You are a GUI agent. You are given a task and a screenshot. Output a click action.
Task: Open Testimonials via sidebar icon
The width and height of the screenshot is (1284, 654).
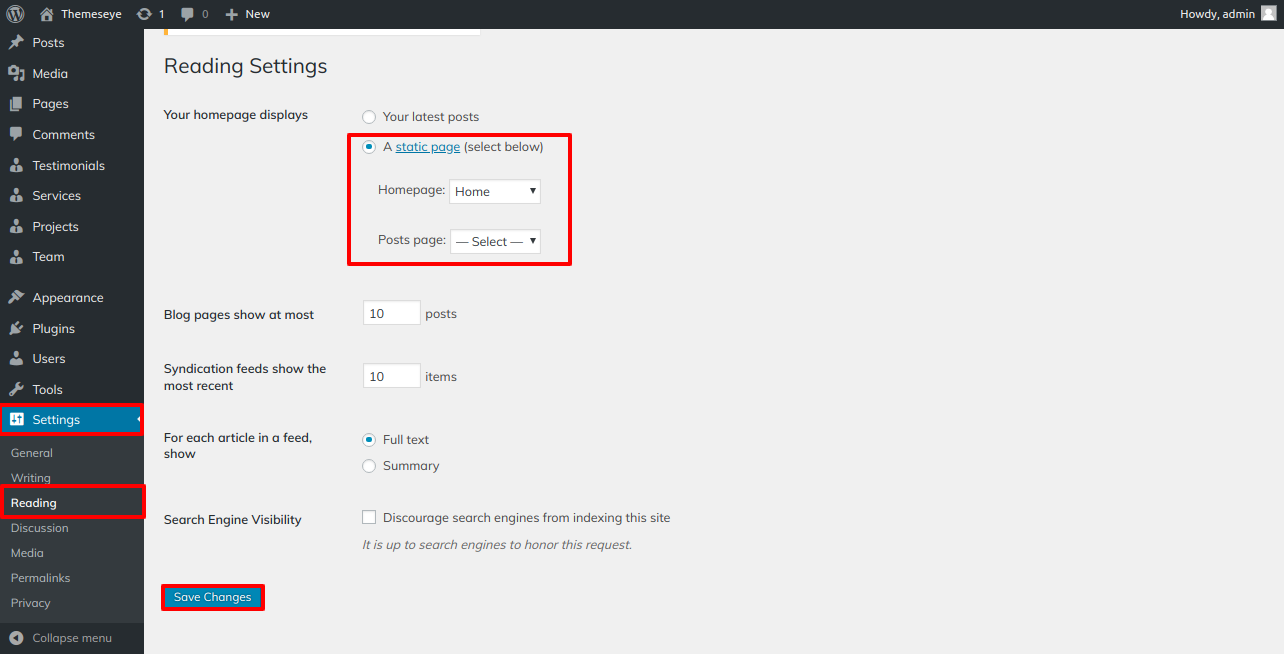[x=17, y=165]
